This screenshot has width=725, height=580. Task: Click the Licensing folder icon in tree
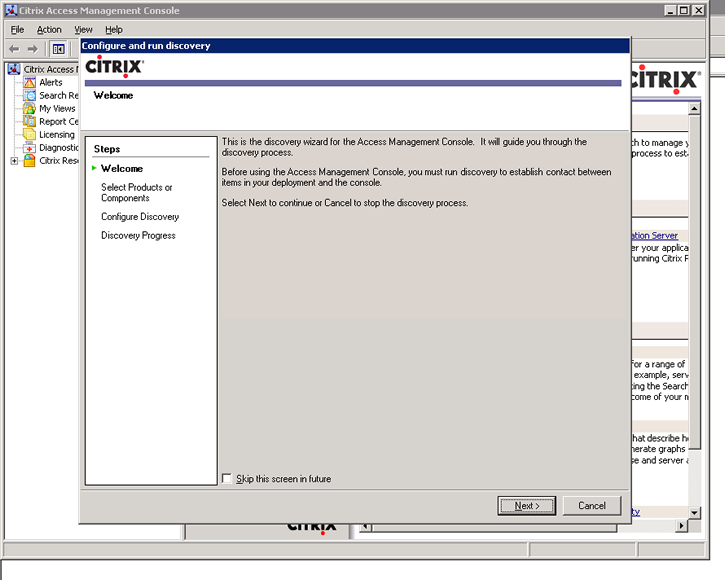(30, 134)
